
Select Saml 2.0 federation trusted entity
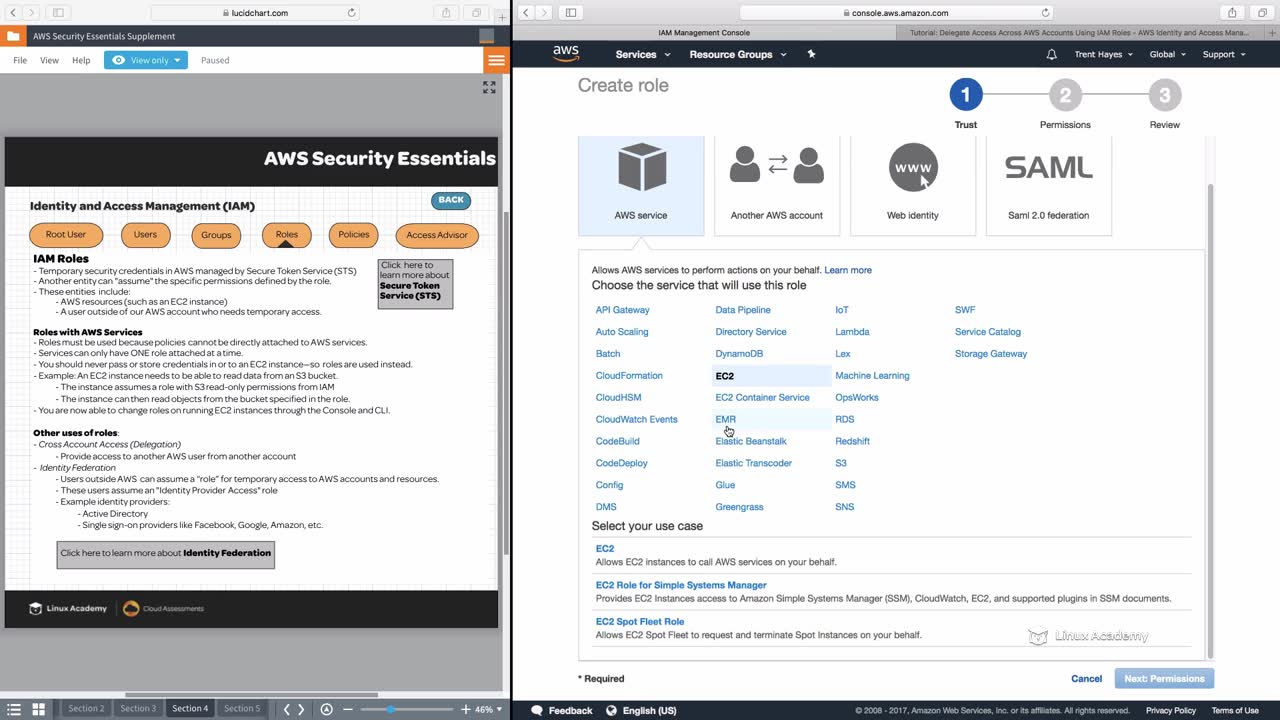1049,186
